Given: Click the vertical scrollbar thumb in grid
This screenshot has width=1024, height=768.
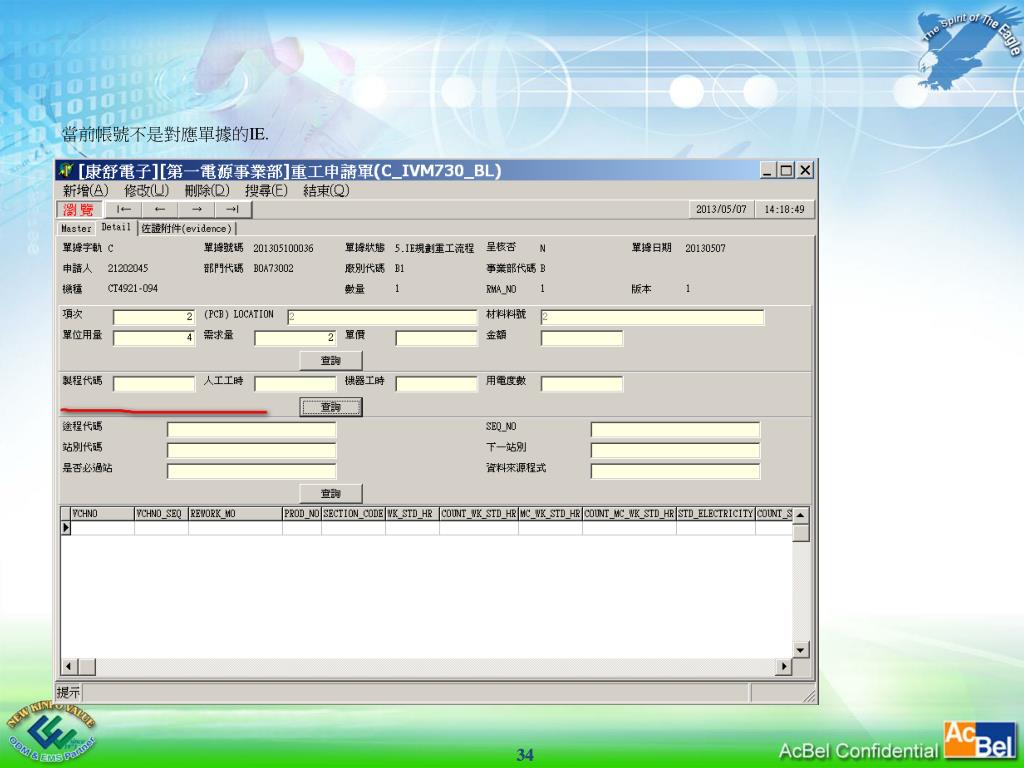Looking at the screenshot, I should tap(801, 532).
